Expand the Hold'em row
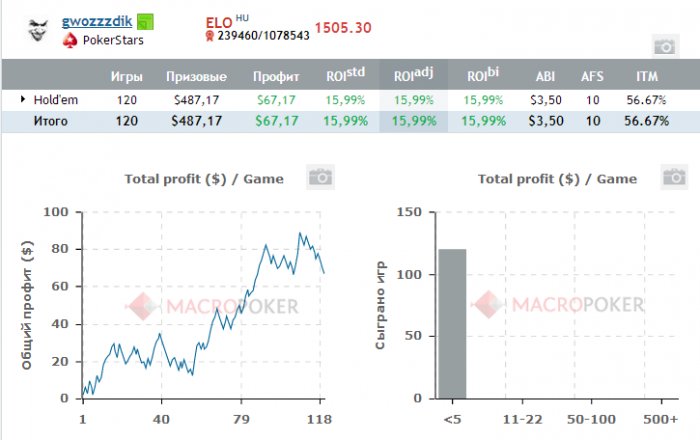This screenshot has height=440, width=700. click(x=23, y=99)
